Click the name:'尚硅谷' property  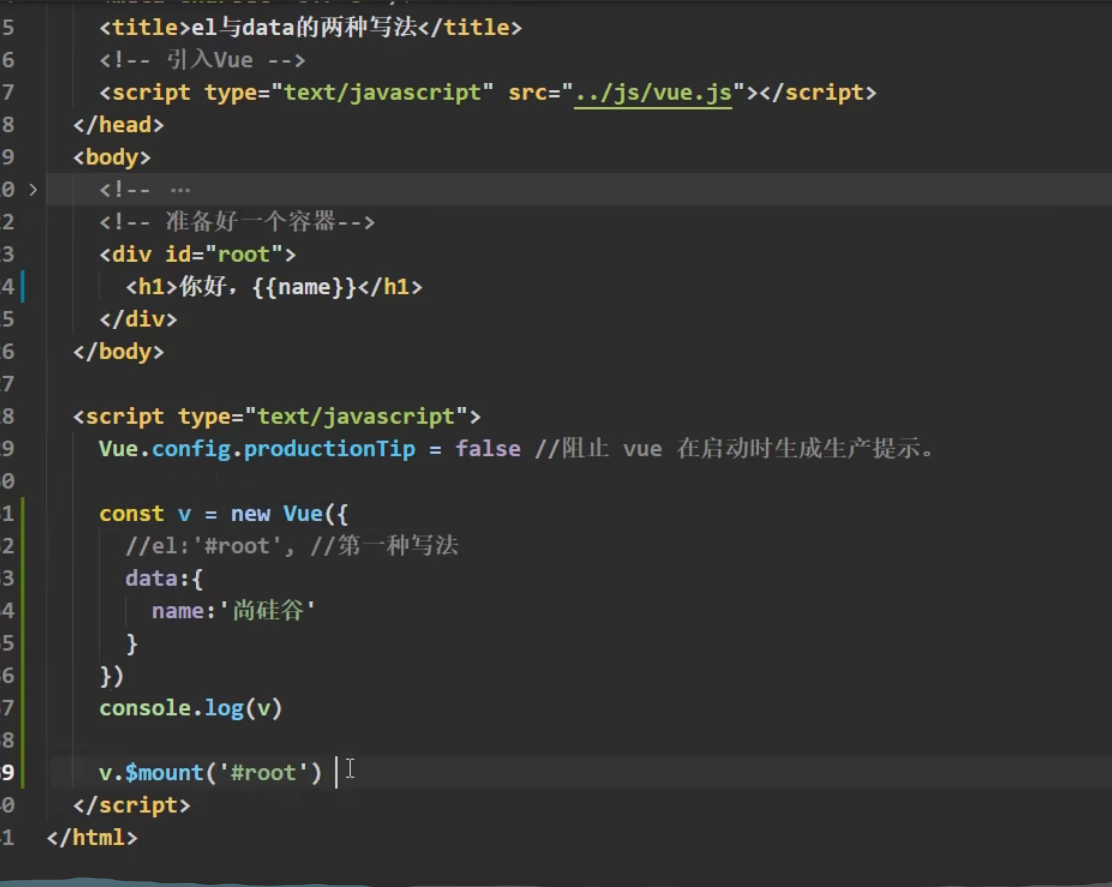point(233,610)
